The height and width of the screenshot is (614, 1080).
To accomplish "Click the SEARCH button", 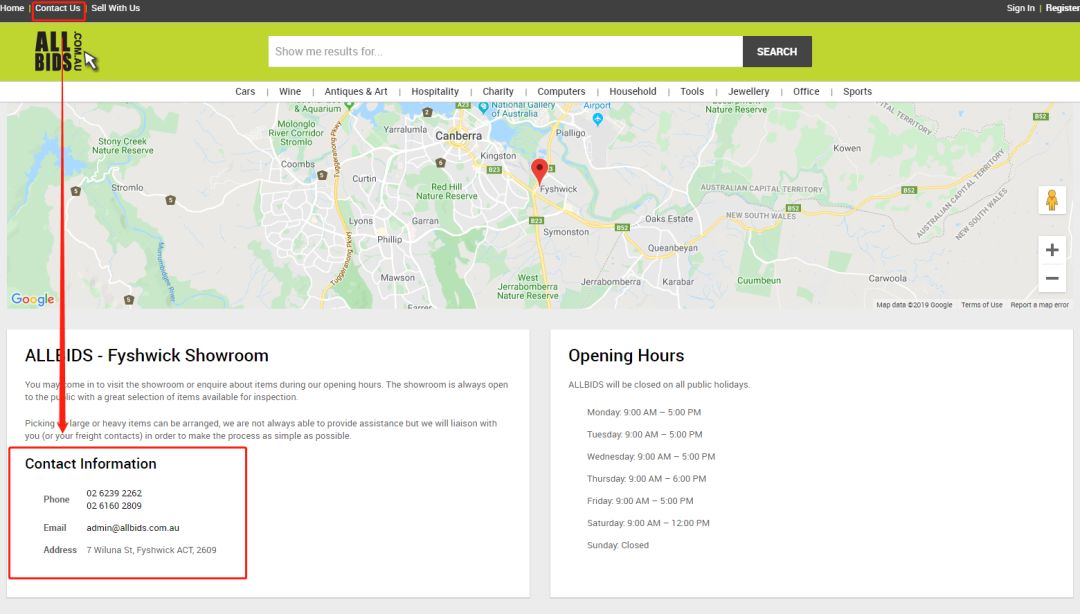I will [777, 52].
